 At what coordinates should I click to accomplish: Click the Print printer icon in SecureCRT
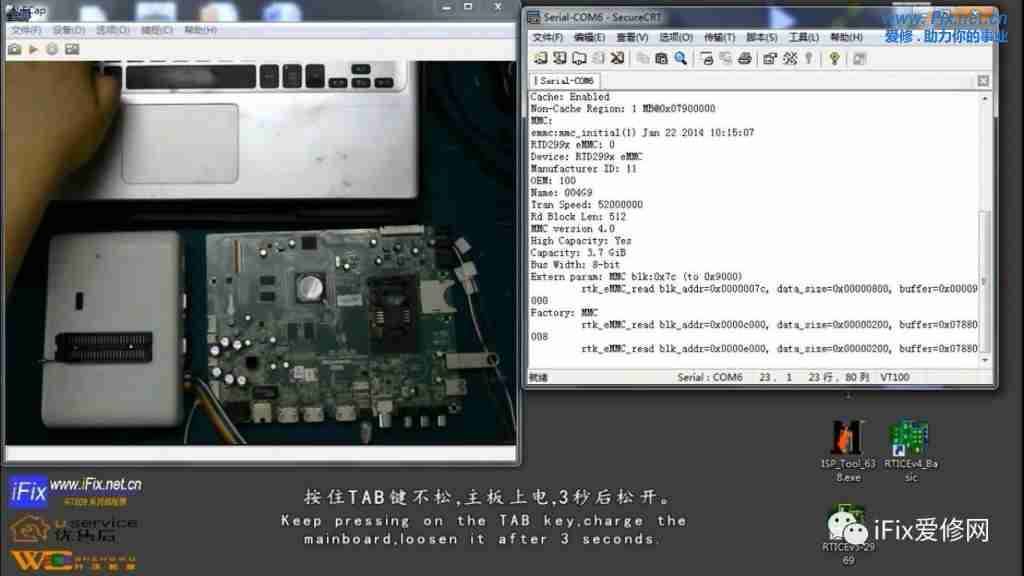pos(744,59)
